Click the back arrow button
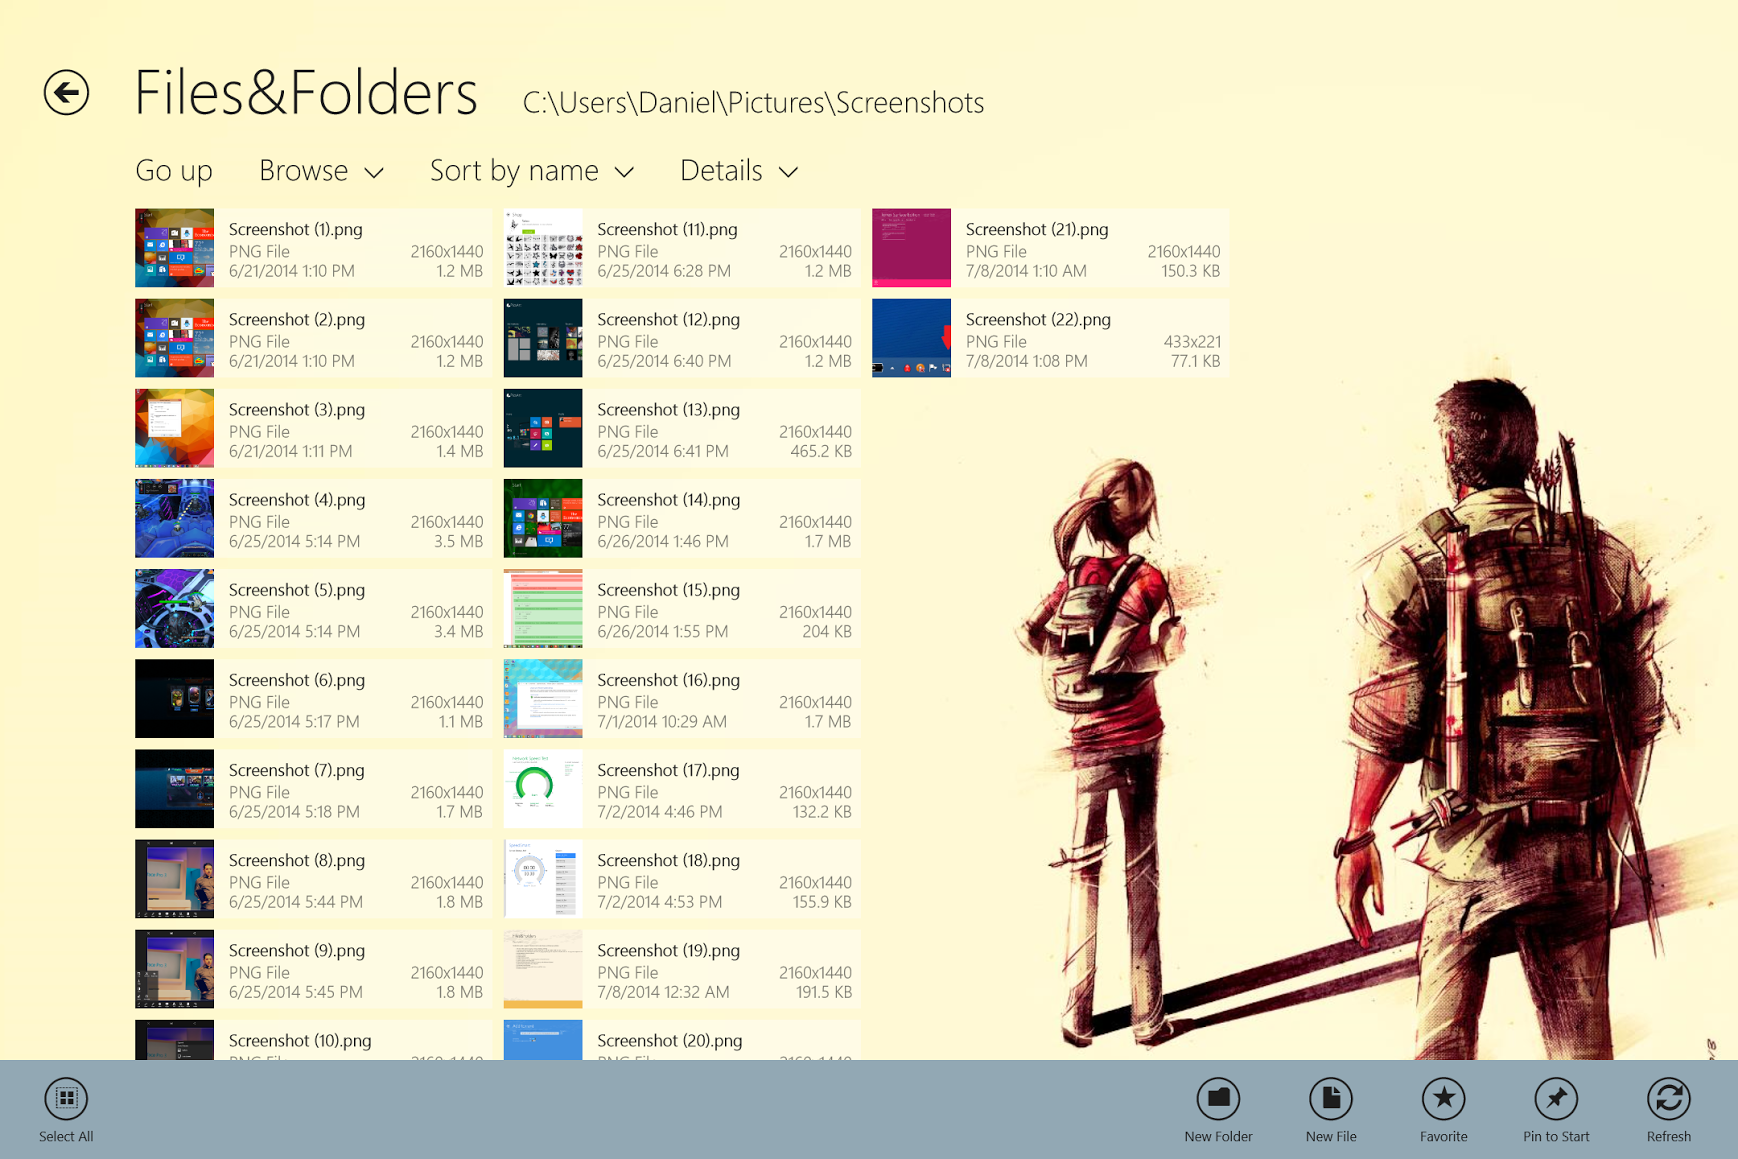1738x1159 pixels. click(x=66, y=93)
